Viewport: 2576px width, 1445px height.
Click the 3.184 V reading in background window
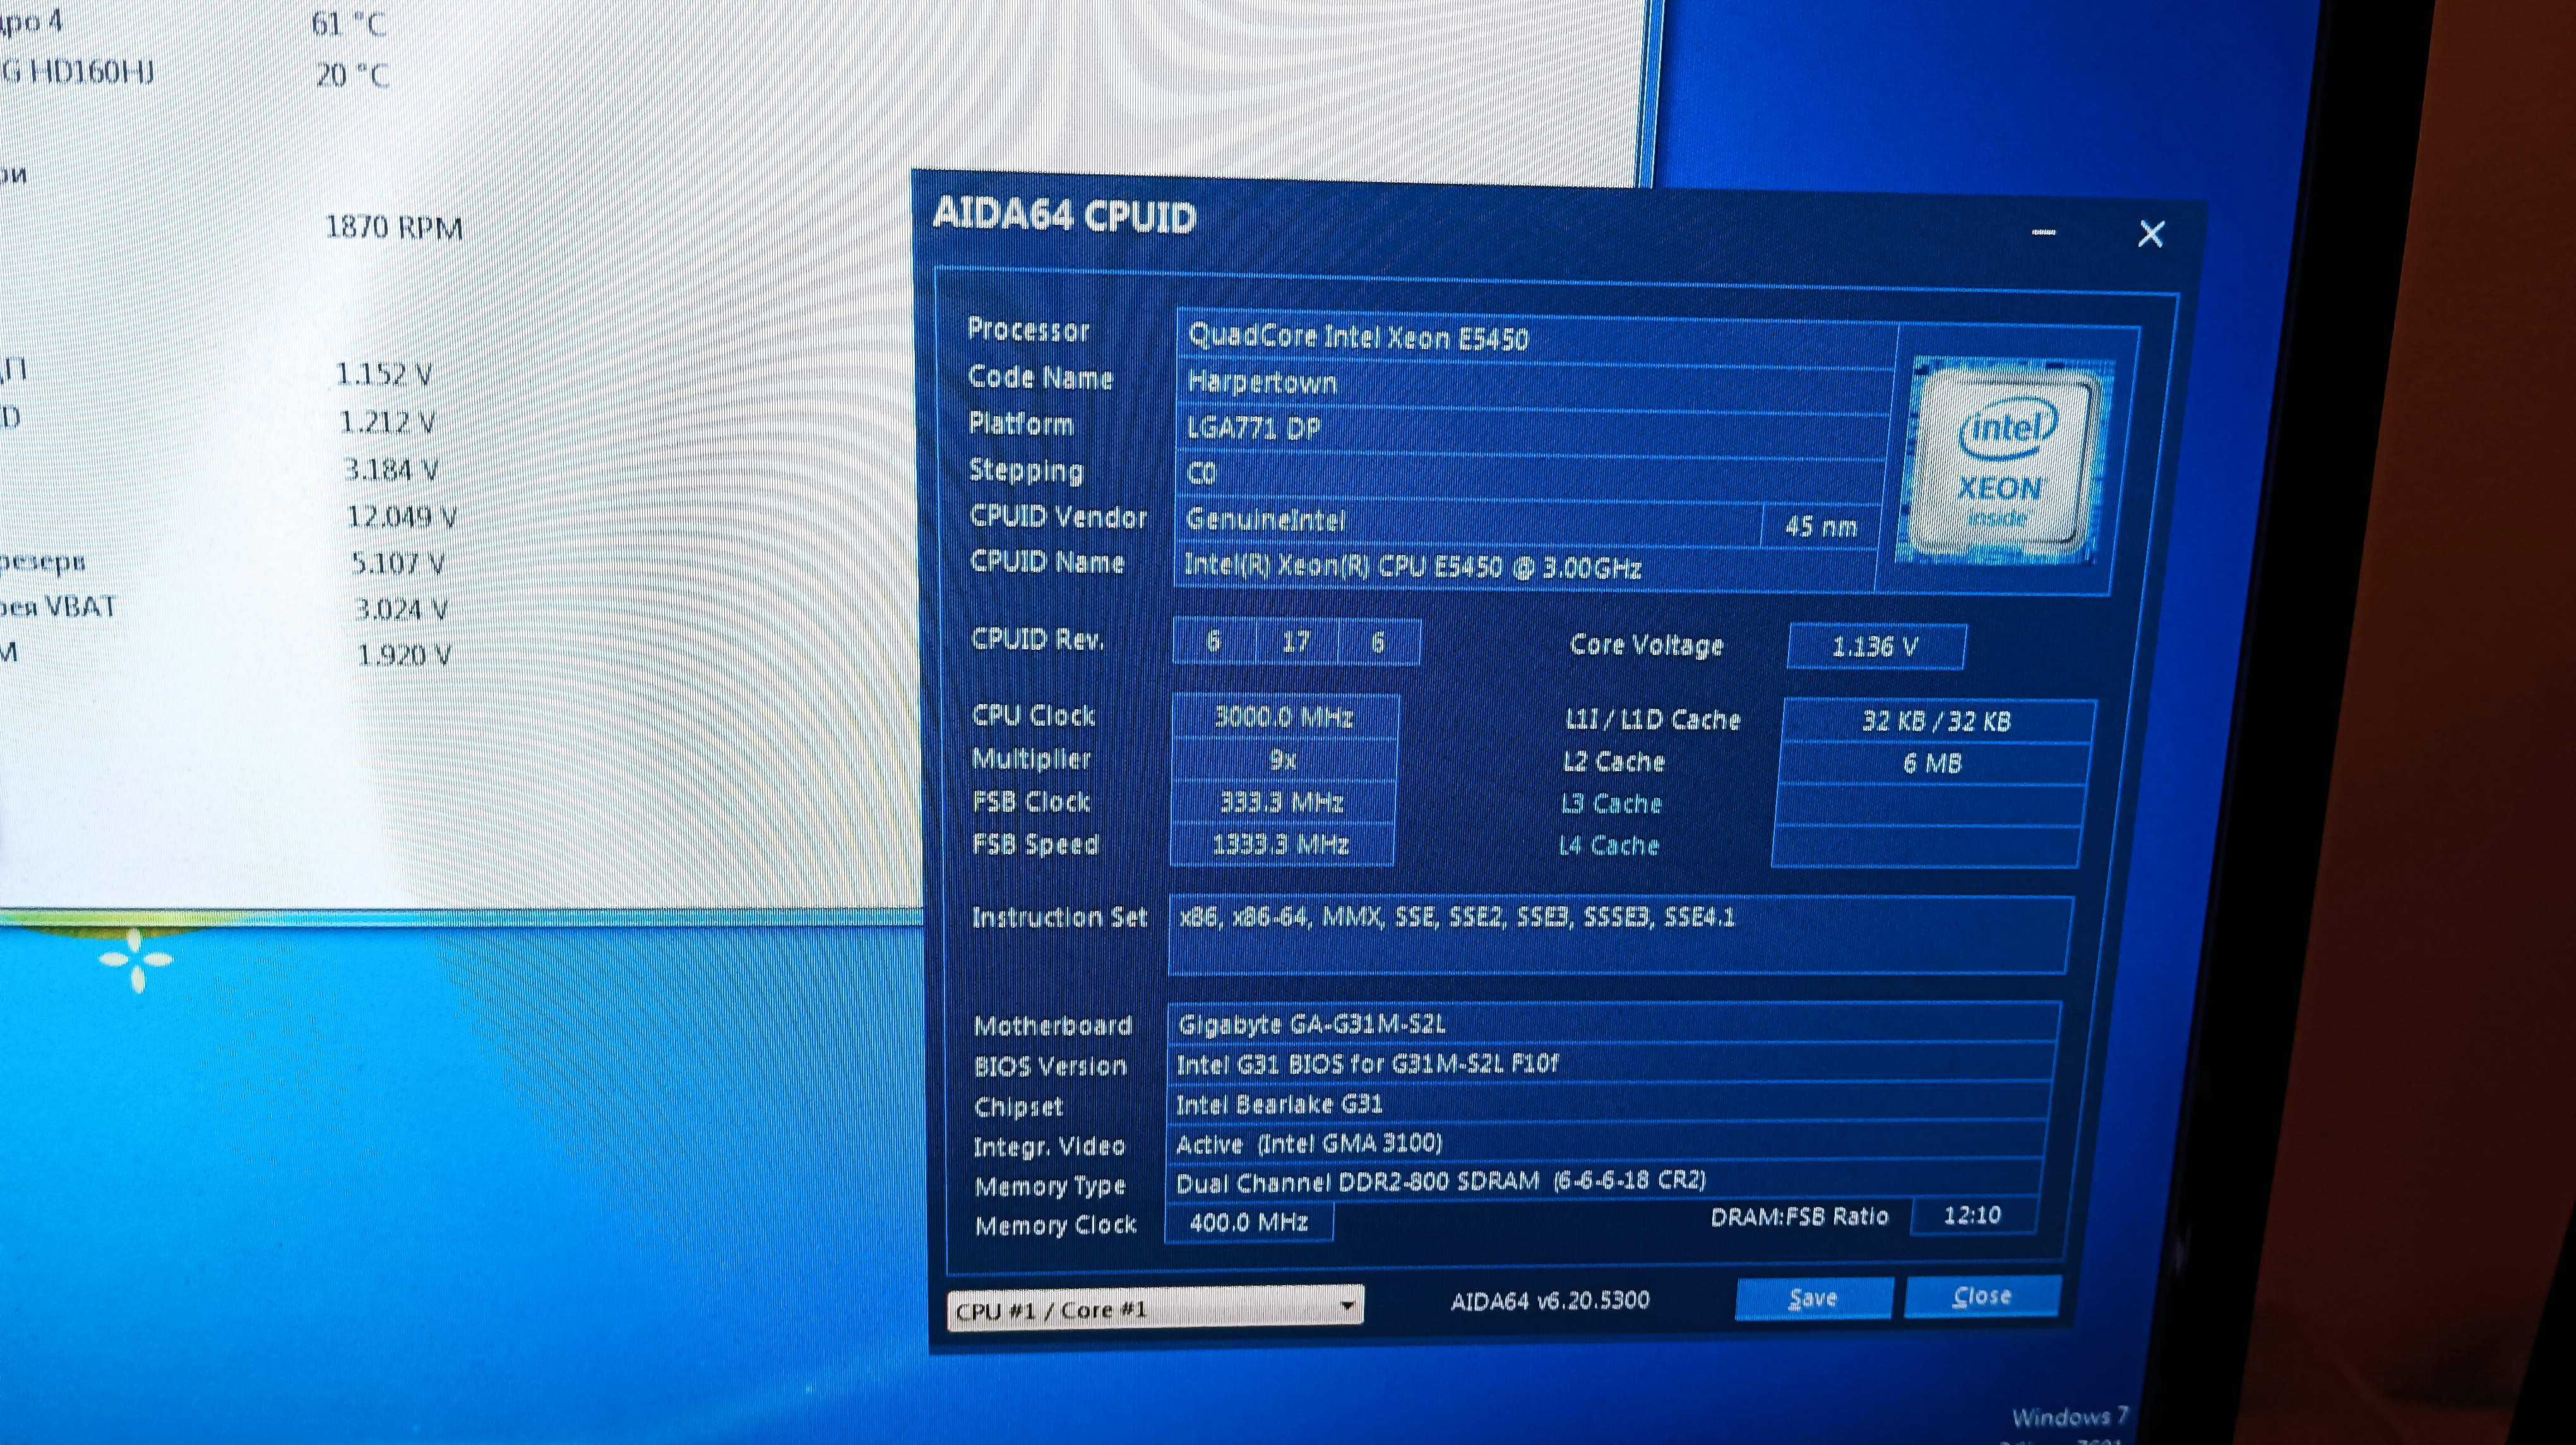391,469
